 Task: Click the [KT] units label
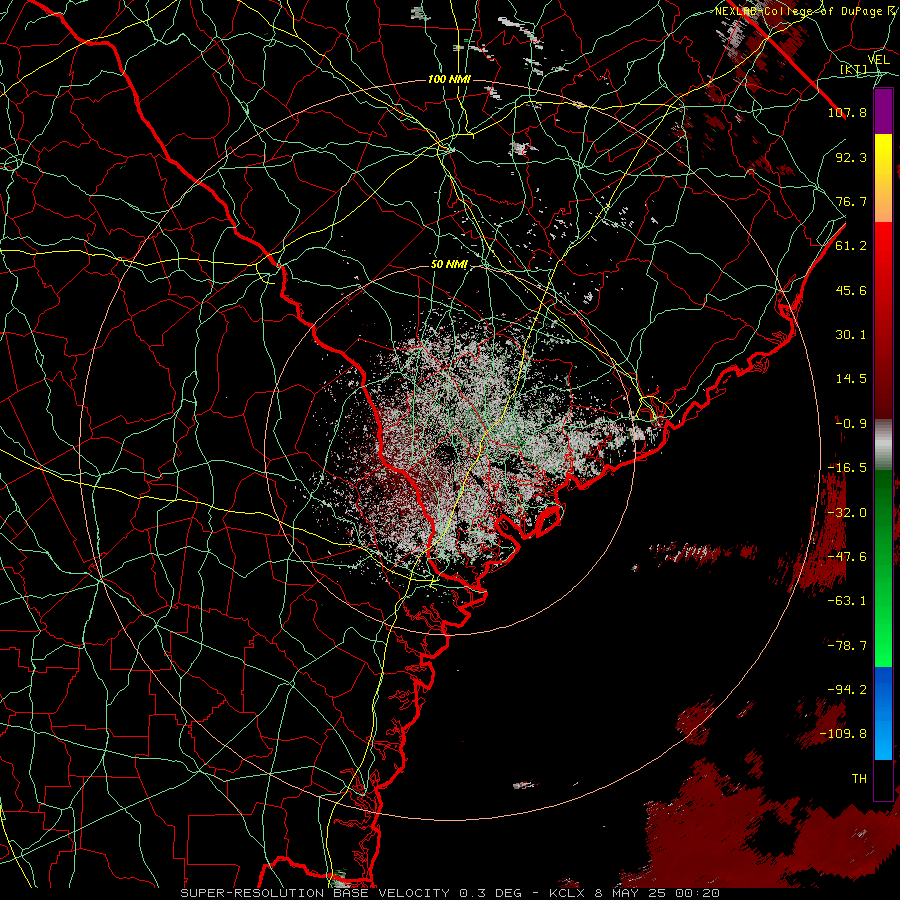pos(854,69)
